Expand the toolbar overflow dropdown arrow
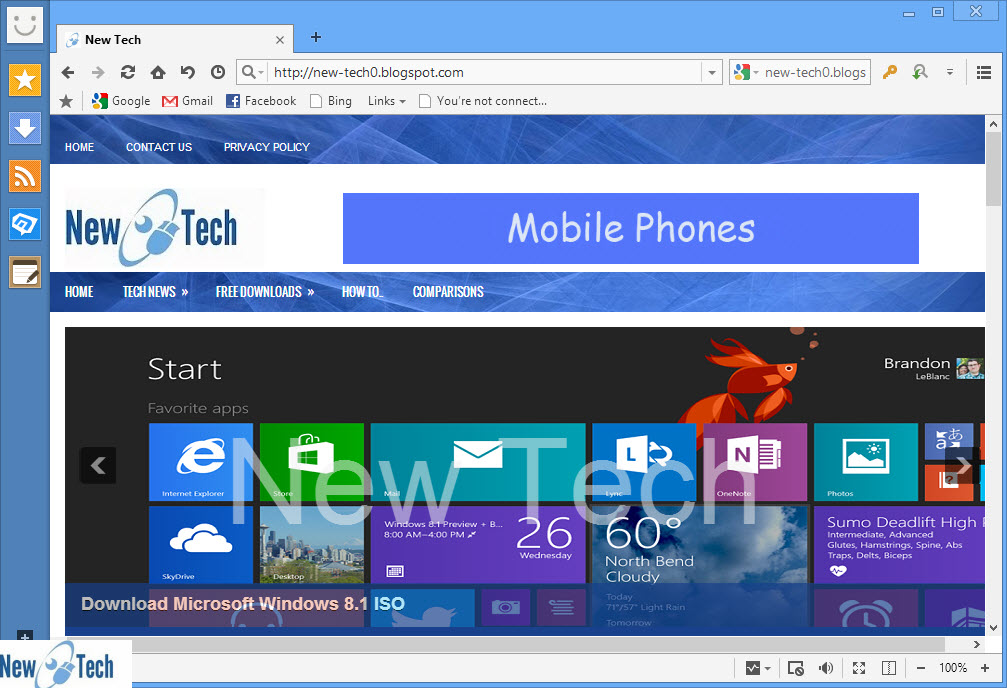 click(x=950, y=72)
